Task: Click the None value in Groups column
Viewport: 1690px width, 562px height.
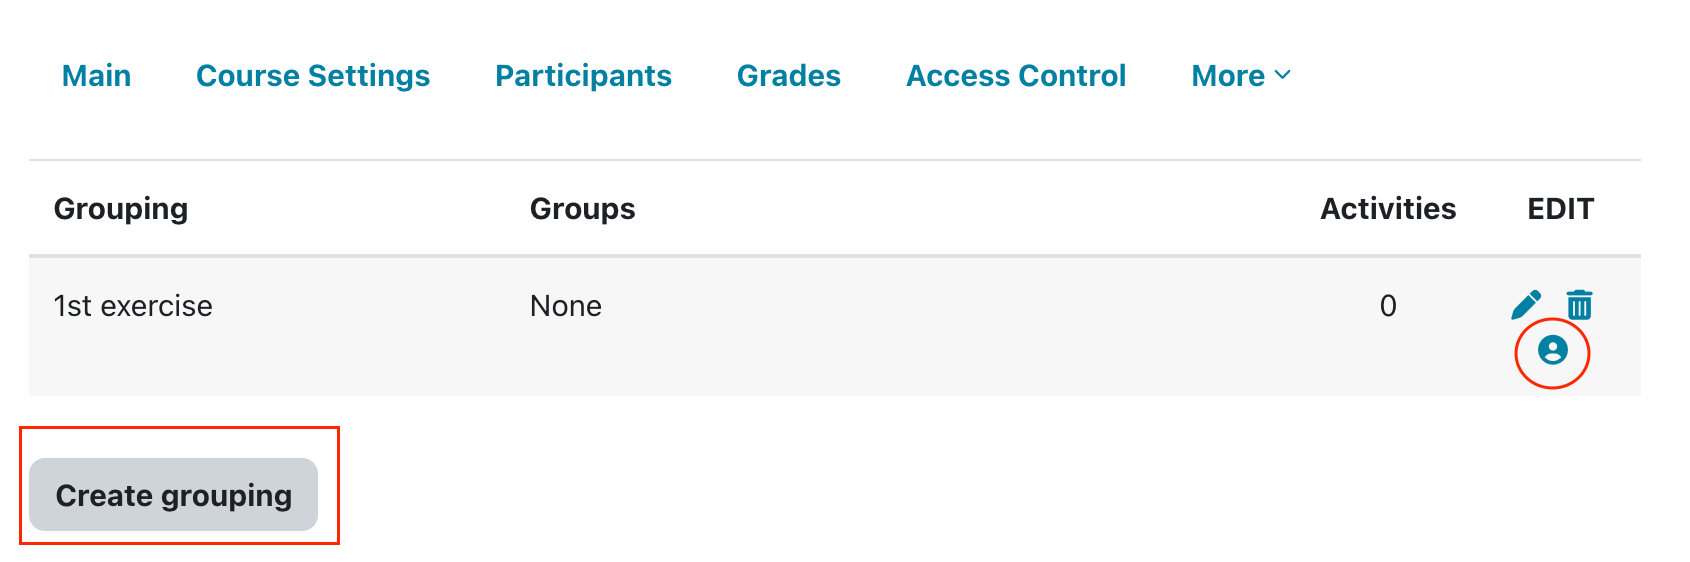Action: pos(565,306)
